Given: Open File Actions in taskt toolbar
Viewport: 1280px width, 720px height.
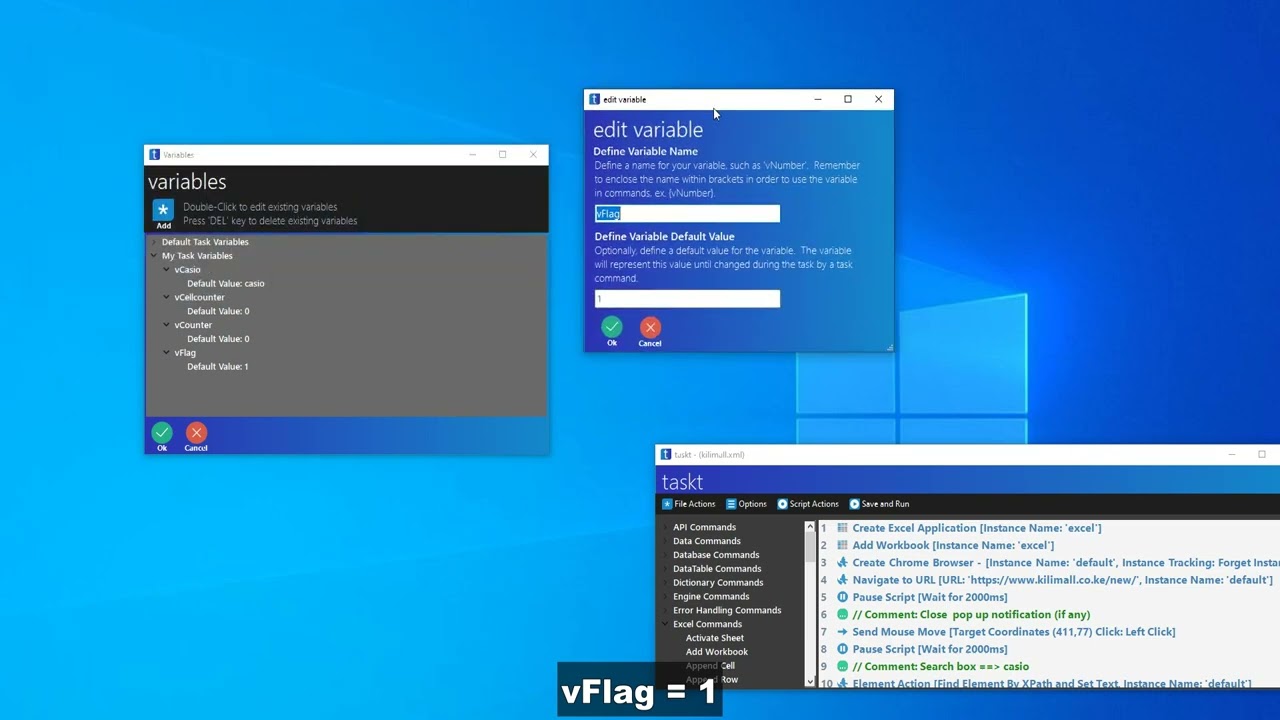Looking at the screenshot, I should (x=689, y=504).
